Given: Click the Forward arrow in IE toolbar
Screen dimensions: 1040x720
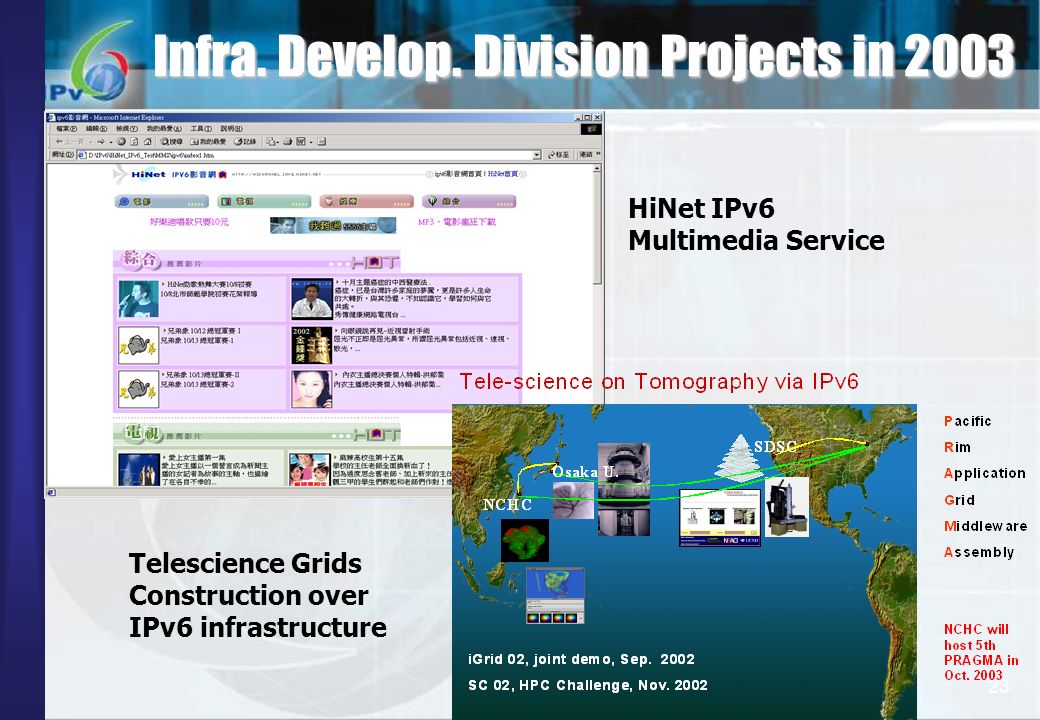Looking at the screenshot, I should (x=101, y=141).
